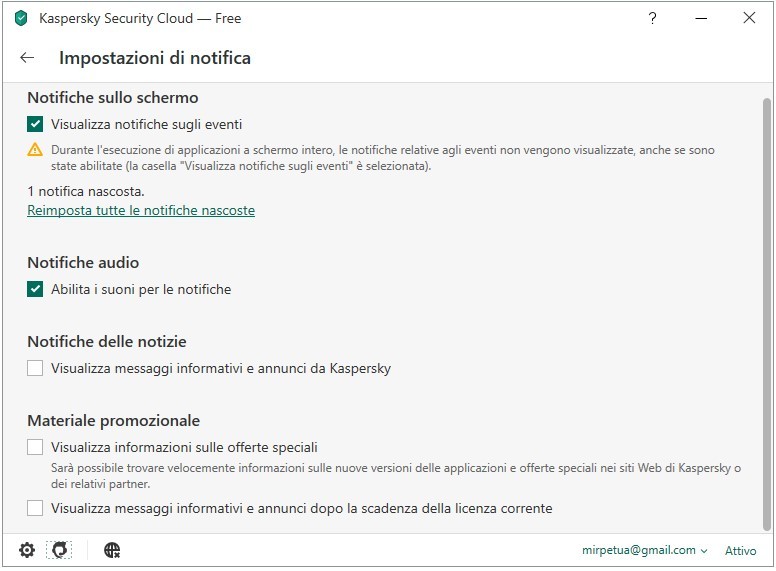Click the yellow warning triangle icon

(36, 150)
